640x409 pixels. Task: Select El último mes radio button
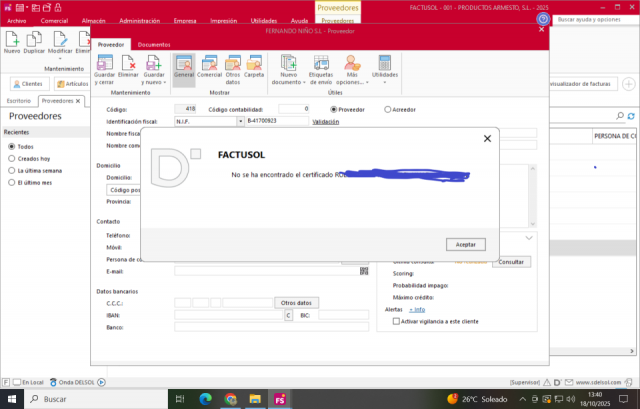click(11, 182)
